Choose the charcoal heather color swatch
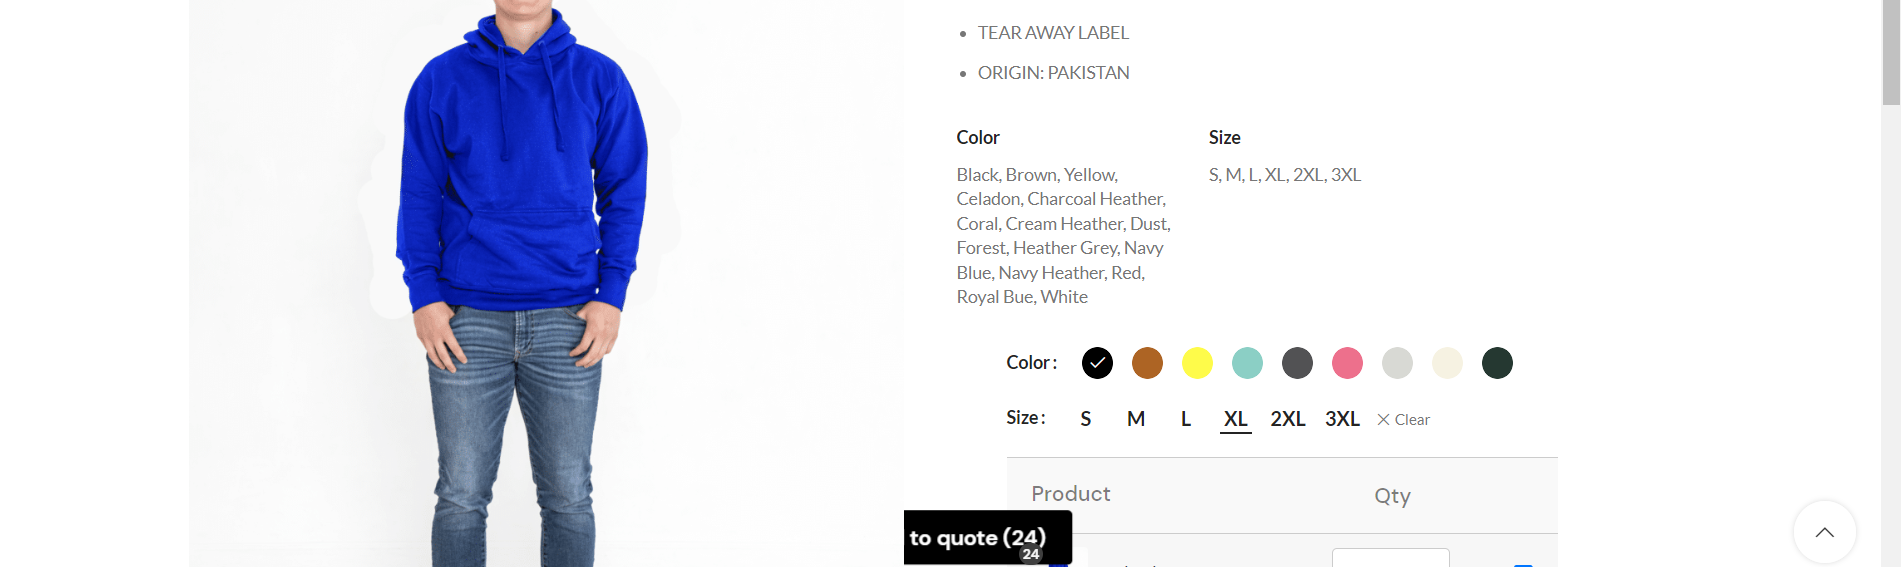Image resolution: width=1901 pixels, height=567 pixels. coord(1297,363)
